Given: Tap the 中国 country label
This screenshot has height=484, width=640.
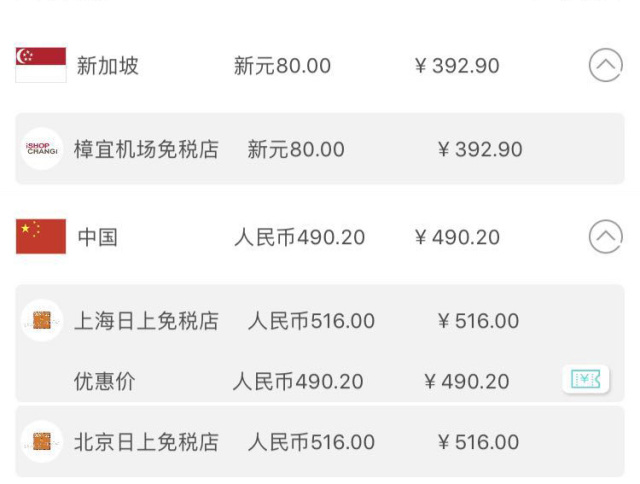Looking at the screenshot, I should [x=98, y=237].
